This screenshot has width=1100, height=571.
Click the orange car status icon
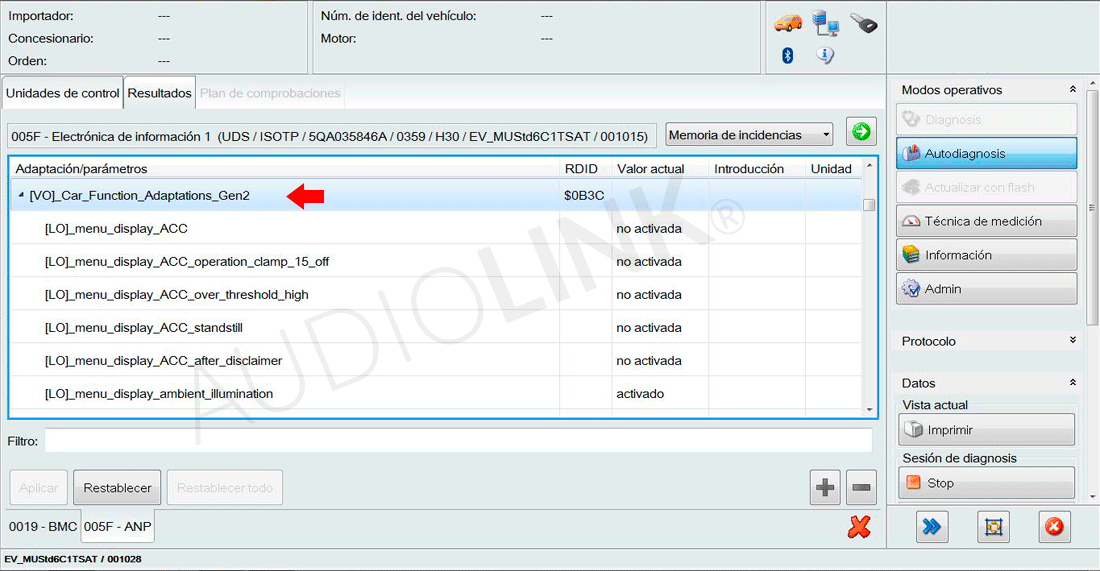pyautogui.click(x=788, y=23)
